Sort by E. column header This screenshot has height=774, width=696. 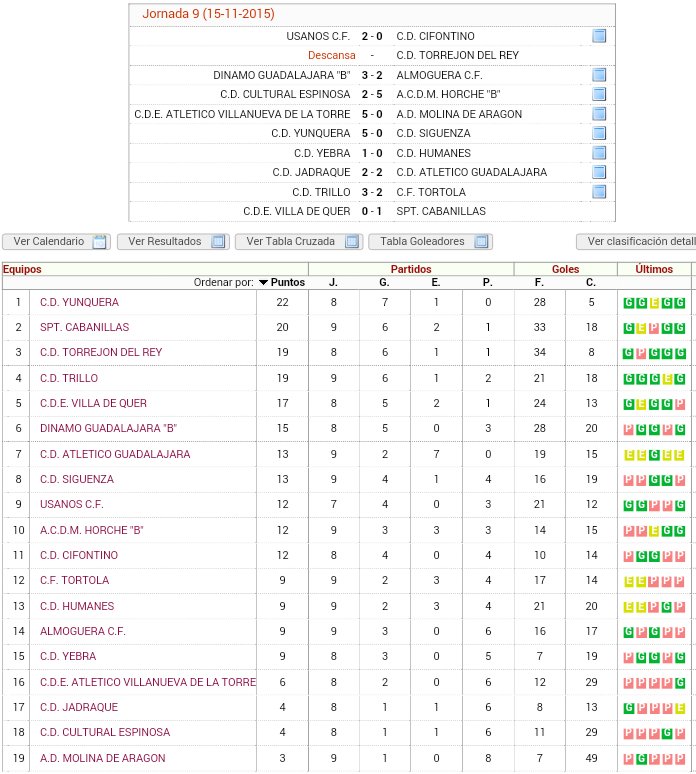click(x=435, y=282)
